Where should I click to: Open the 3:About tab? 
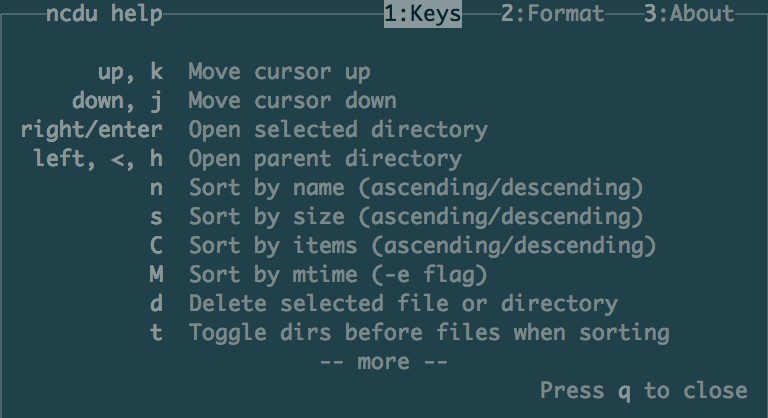click(x=689, y=14)
